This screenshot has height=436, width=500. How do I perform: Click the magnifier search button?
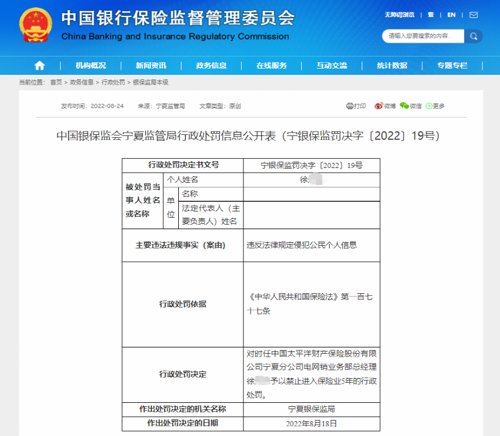tap(473, 36)
